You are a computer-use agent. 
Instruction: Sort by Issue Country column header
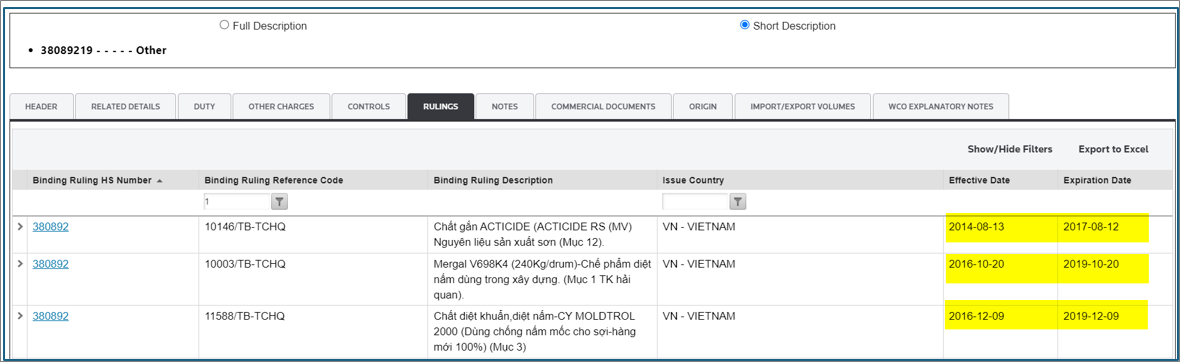pos(694,181)
